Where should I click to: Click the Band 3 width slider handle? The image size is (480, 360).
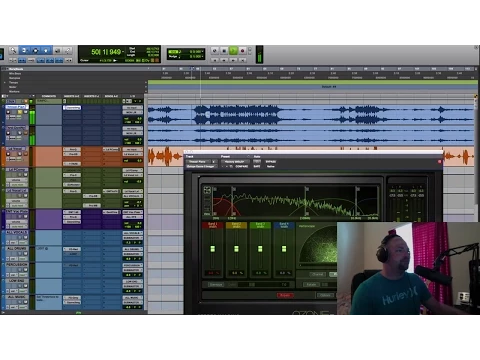pos(260,249)
